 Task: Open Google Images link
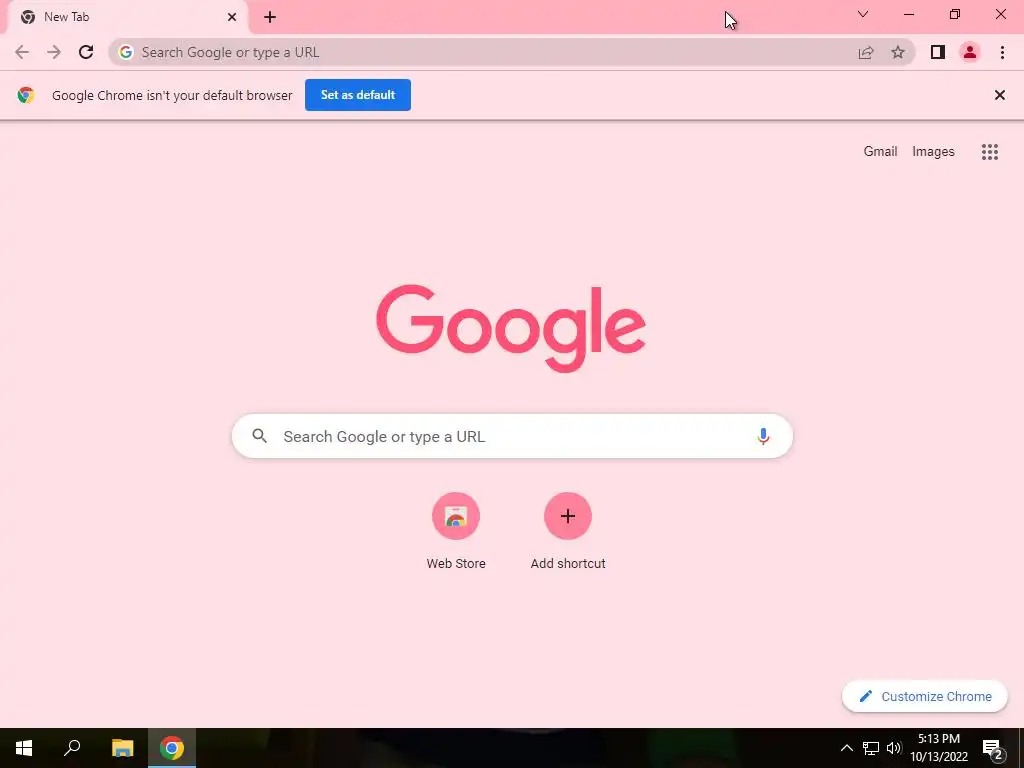(933, 152)
